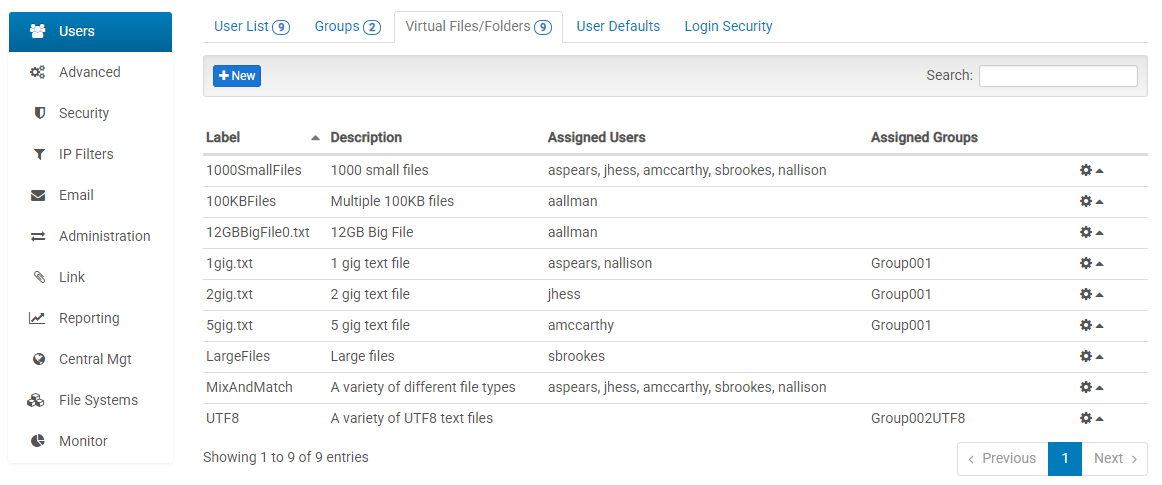The width and height of the screenshot is (1162, 485).
Task: Open gear menu for the 1gig.txt row
Action: pos(1091,263)
